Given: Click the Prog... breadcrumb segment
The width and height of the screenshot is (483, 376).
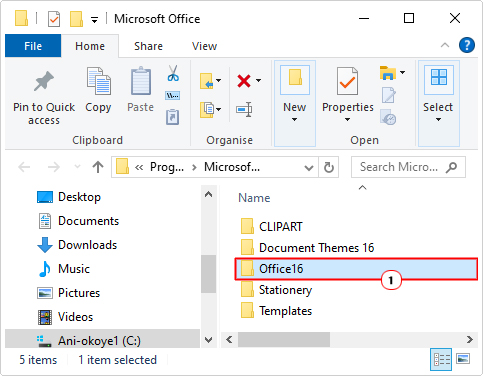Looking at the screenshot, I should [167, 167].
